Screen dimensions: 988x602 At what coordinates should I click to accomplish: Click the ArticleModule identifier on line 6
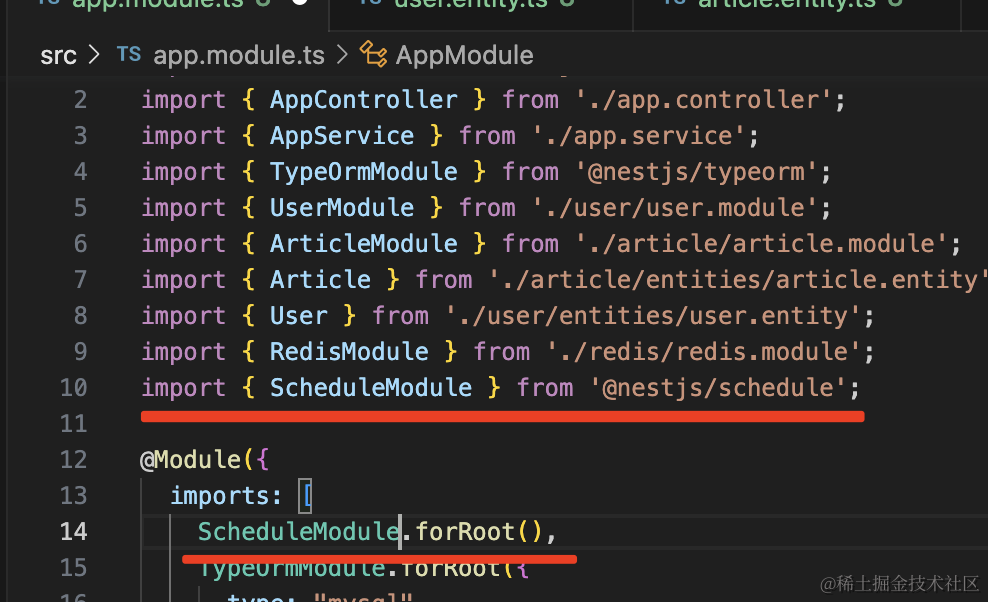coord(364,244)
